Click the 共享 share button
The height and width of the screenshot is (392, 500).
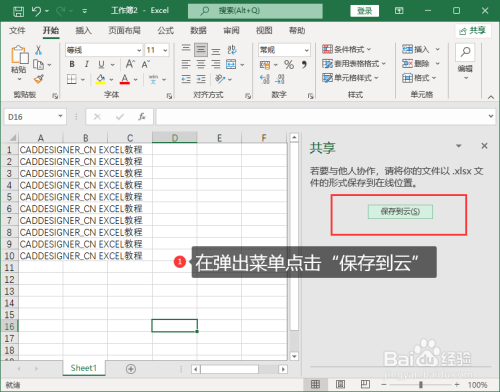[x=473, y=31]
